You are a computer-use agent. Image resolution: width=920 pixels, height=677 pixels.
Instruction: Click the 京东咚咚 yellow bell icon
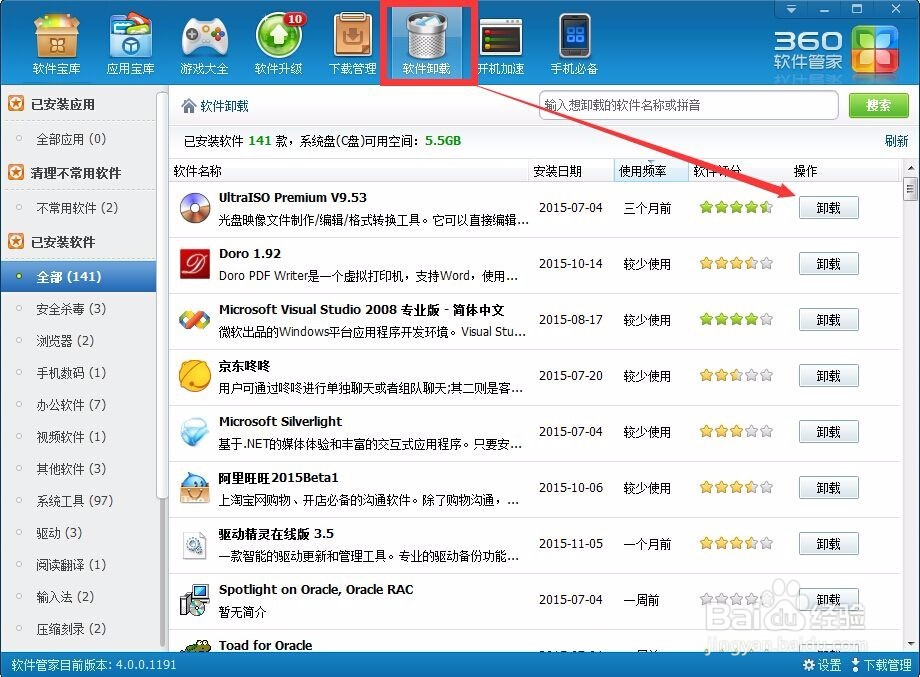point(195,376)
